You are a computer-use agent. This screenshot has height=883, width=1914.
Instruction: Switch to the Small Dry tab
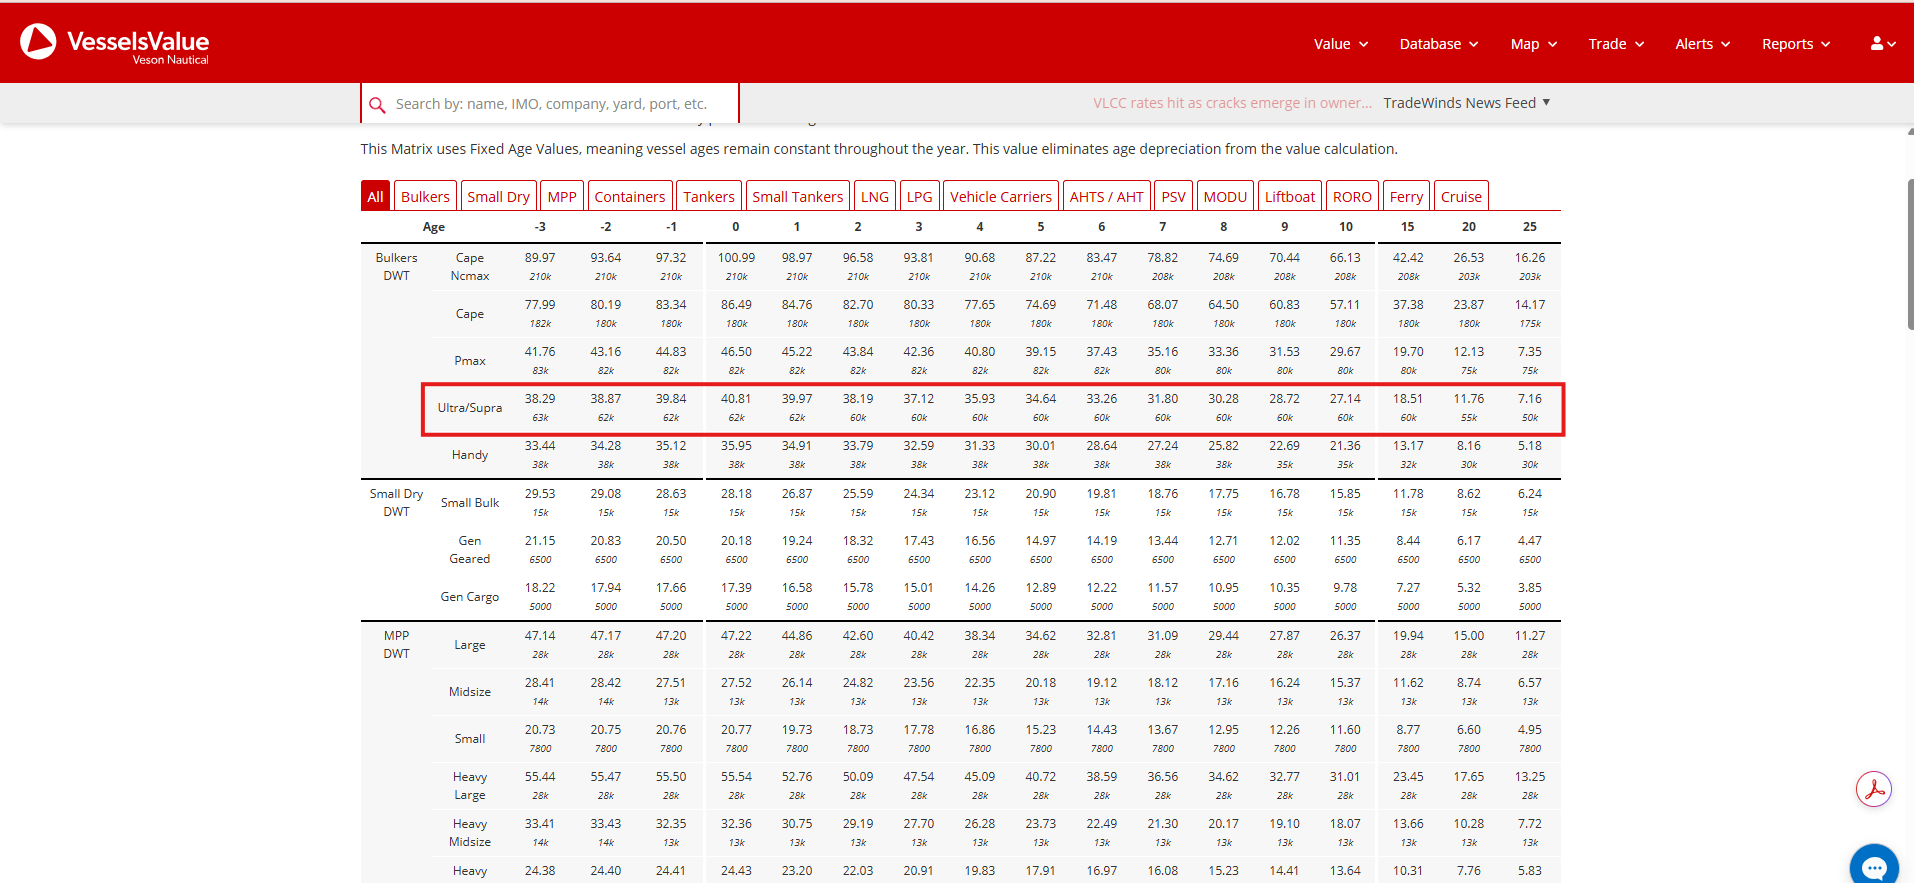point(498,196)
